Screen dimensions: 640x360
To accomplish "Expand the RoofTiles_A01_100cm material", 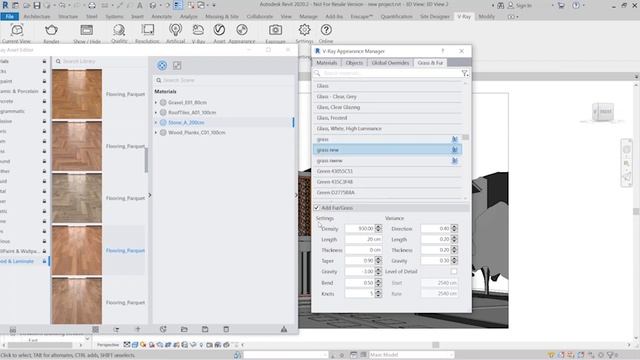I will coord(156,112).
